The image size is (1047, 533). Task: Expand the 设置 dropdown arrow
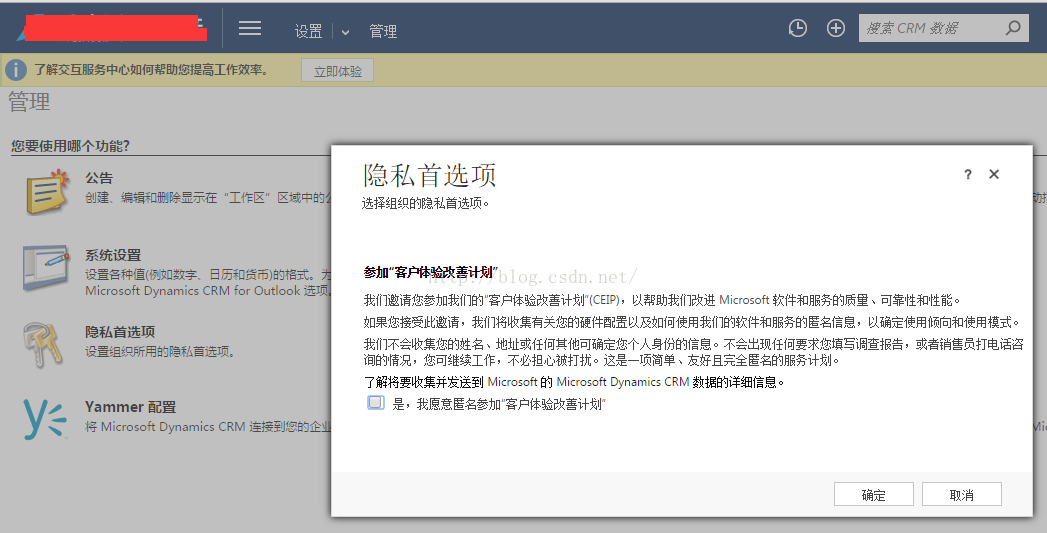coord(345,32)
